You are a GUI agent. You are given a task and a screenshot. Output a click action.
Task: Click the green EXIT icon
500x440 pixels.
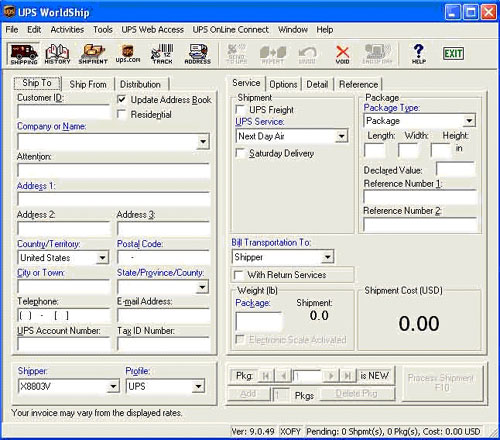(x=453, y=54)
